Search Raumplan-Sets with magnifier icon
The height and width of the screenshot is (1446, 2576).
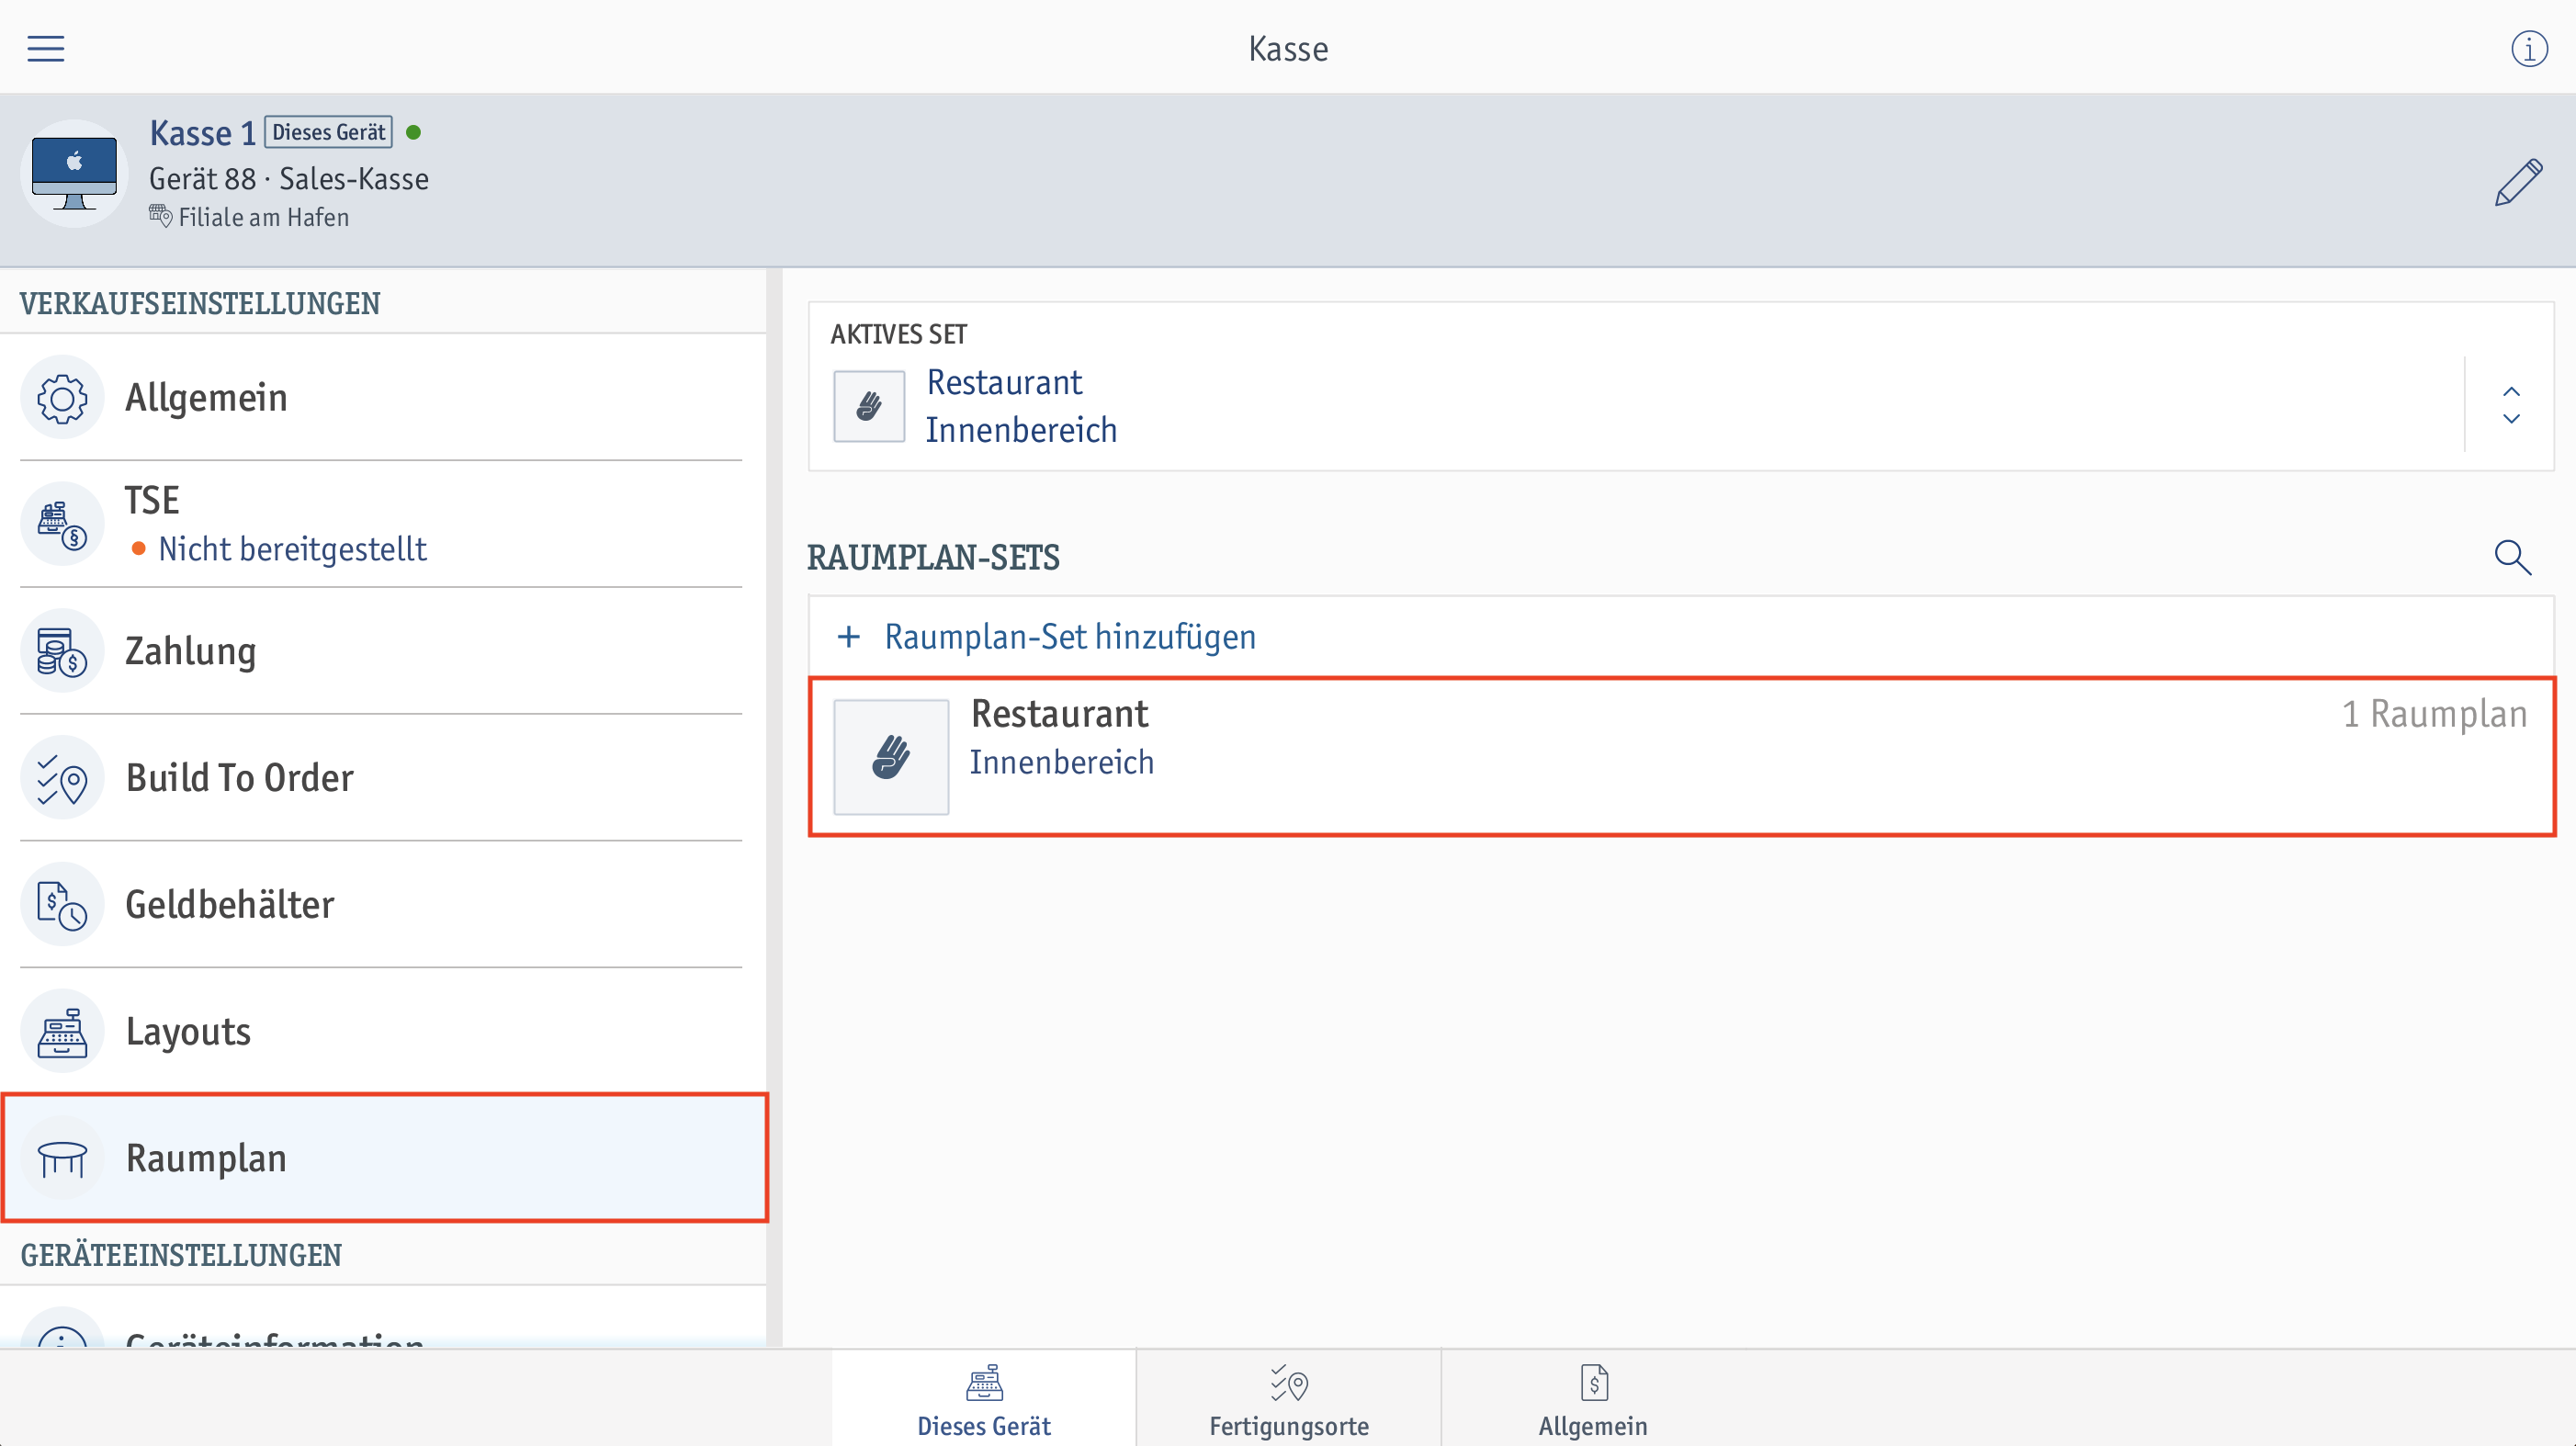[x=2512, y=557]
